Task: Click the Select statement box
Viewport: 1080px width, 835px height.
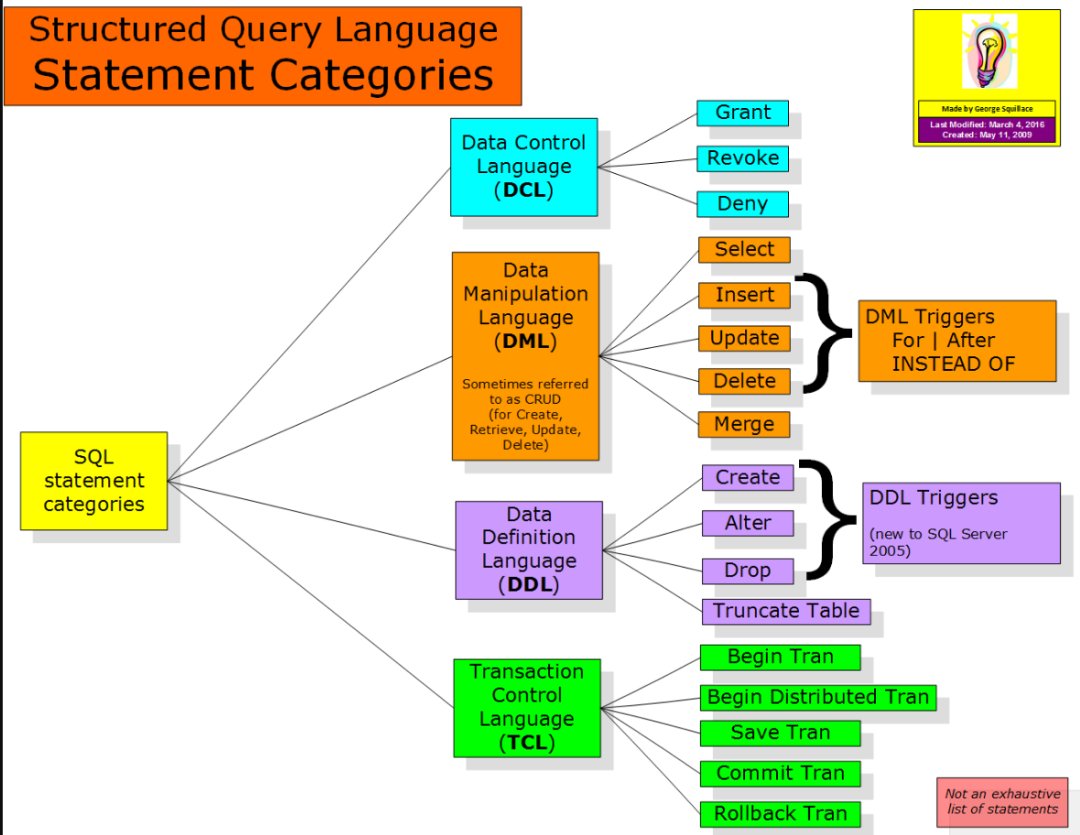Action: pyautogui.click(x=744, y=249)
